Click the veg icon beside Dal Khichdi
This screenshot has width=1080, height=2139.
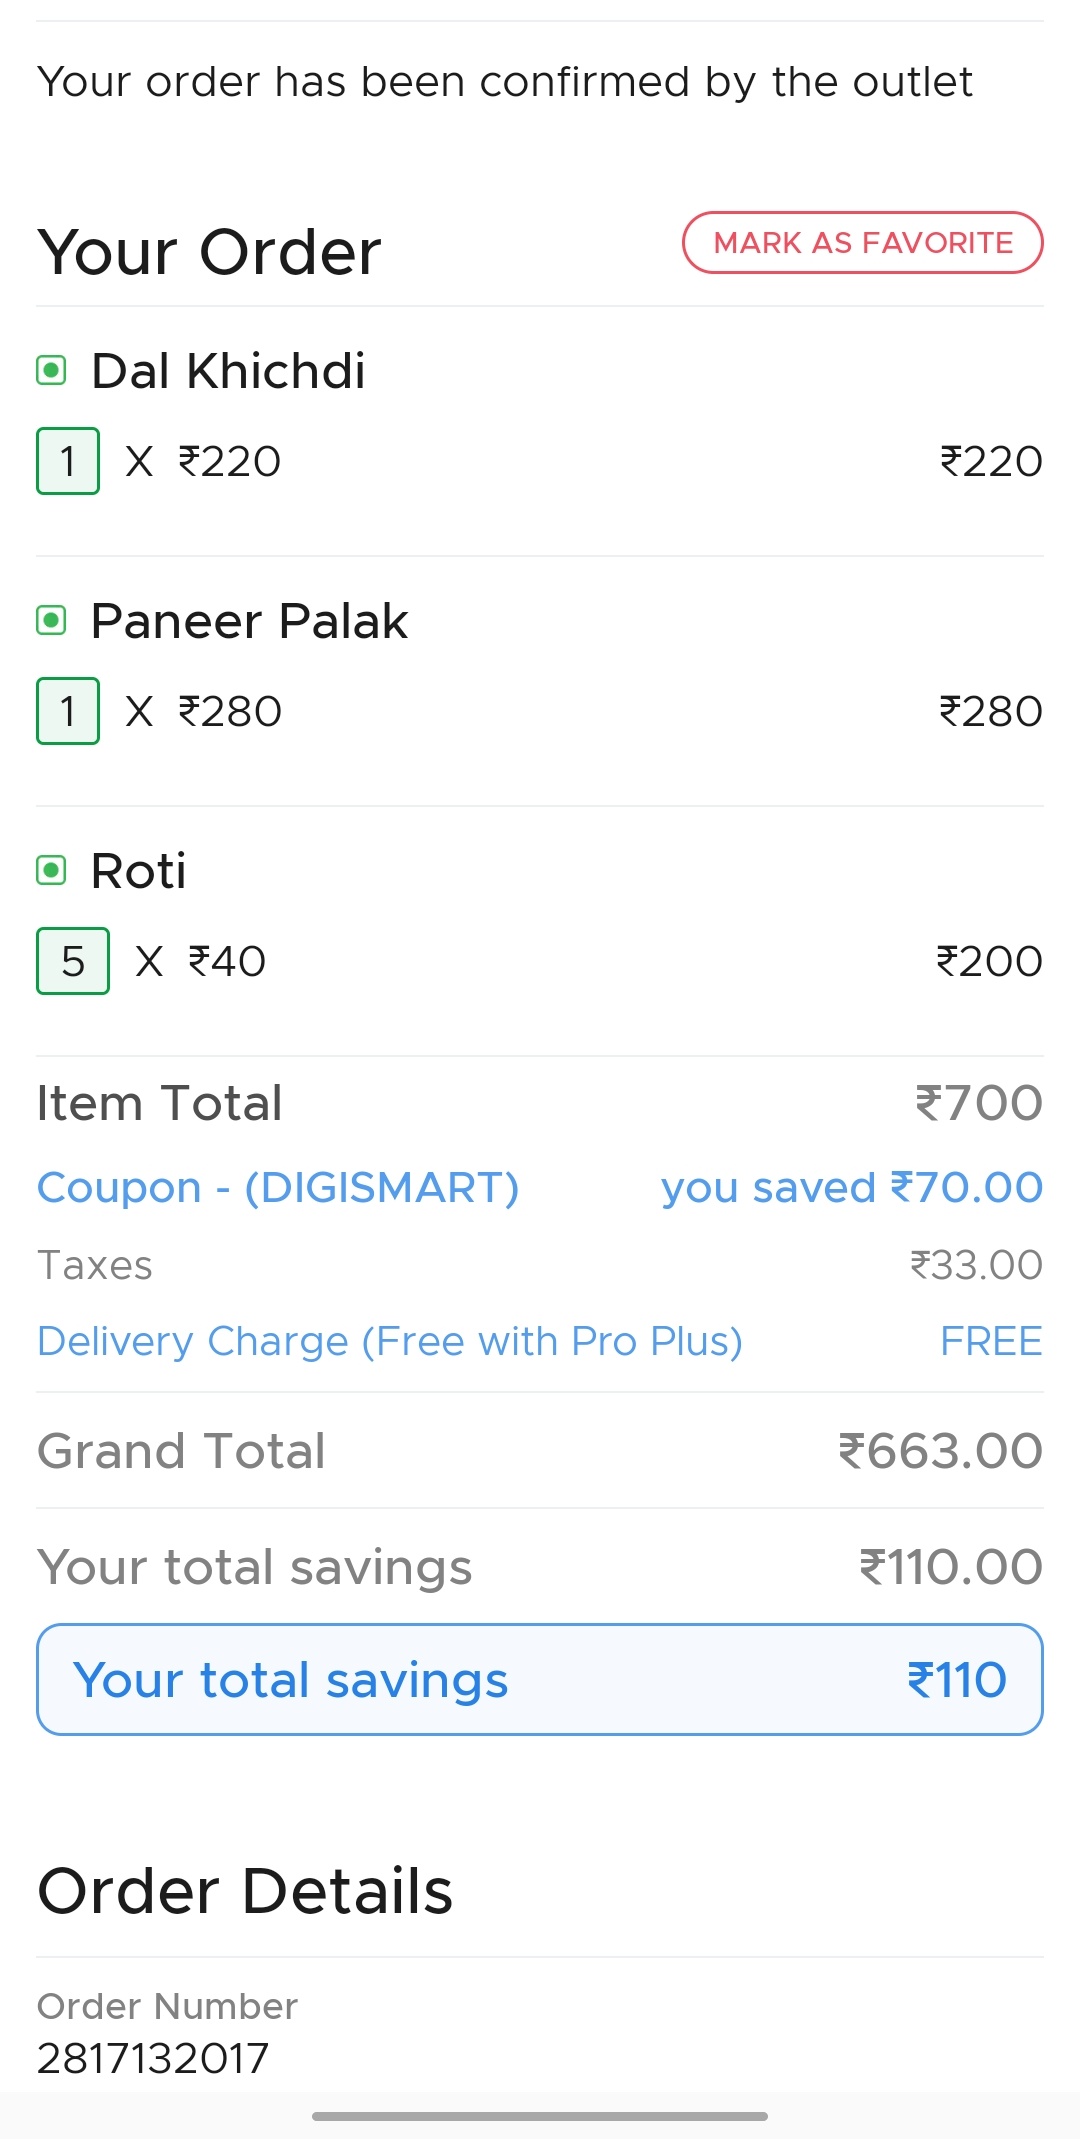coord(51,371)
